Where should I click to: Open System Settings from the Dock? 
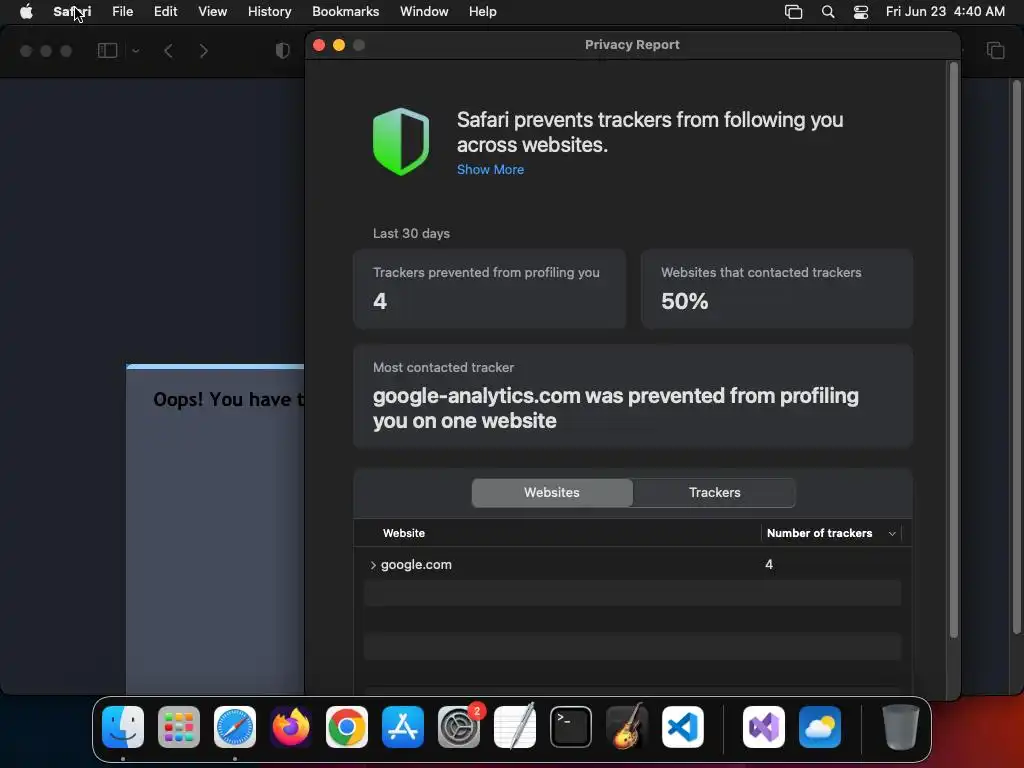pyautogui.click(x=459, y=727)
